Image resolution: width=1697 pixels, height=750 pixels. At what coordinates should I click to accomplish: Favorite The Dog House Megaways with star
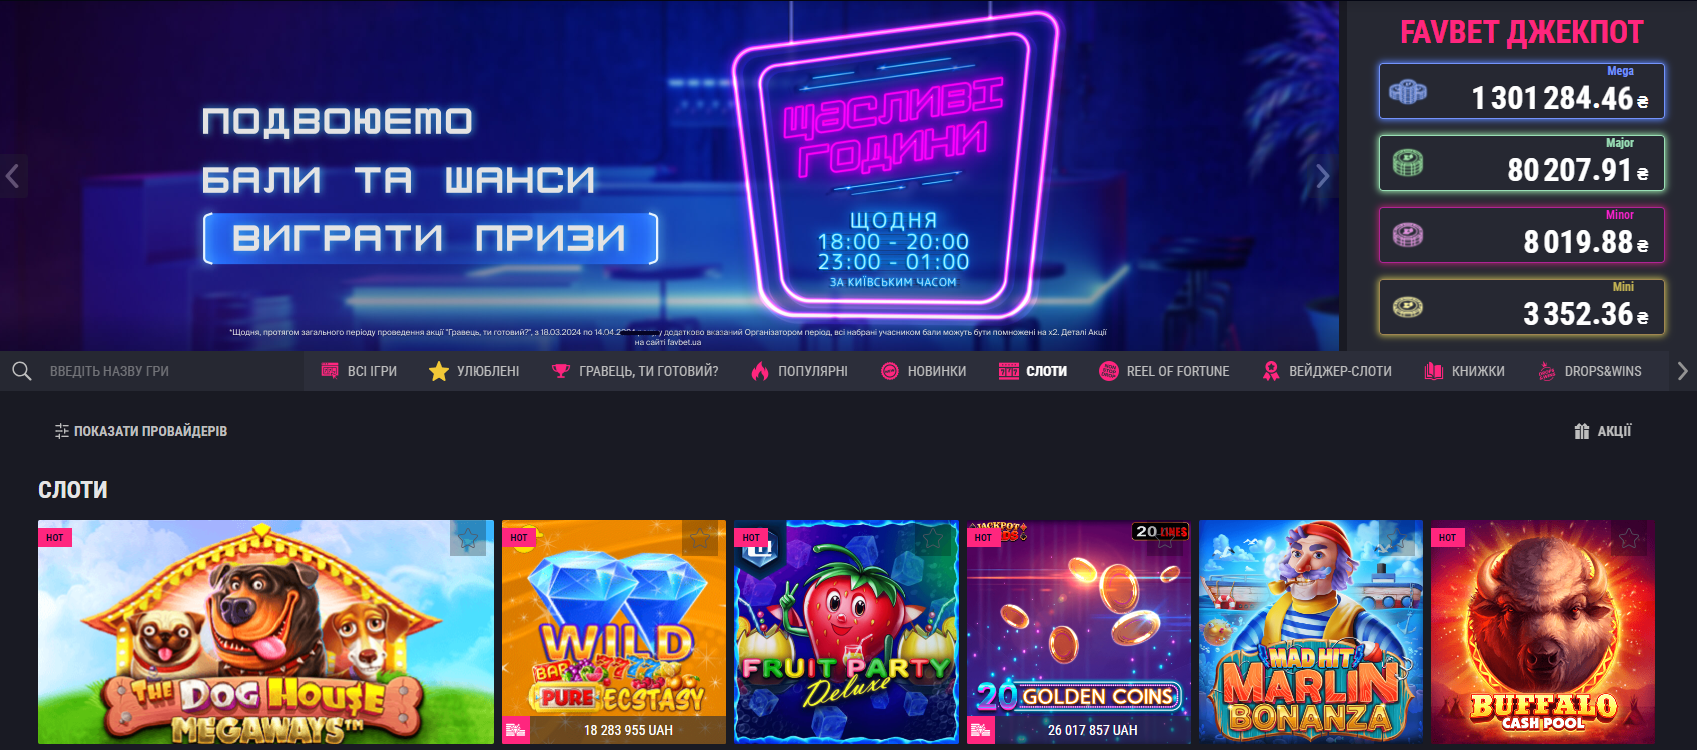[467, 539]
